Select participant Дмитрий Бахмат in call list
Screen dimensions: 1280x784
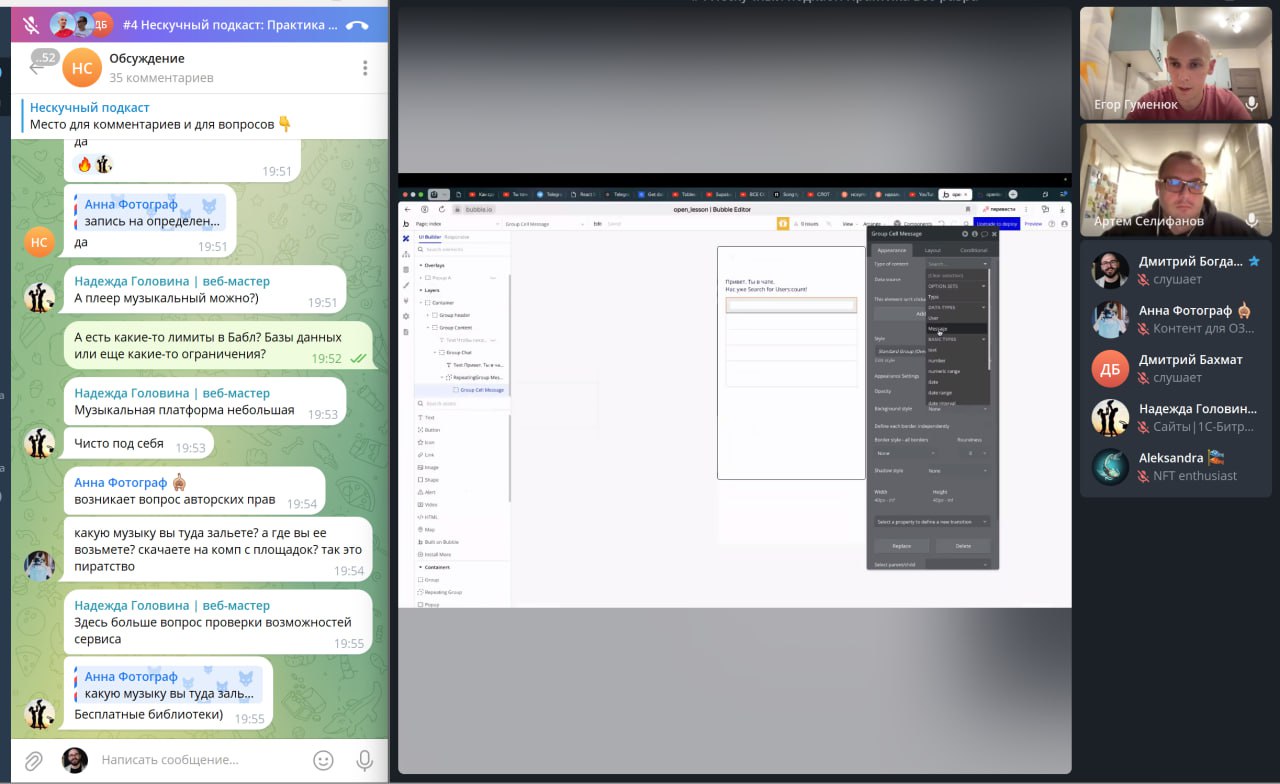pyautogui.click(x=1176, y=369)
